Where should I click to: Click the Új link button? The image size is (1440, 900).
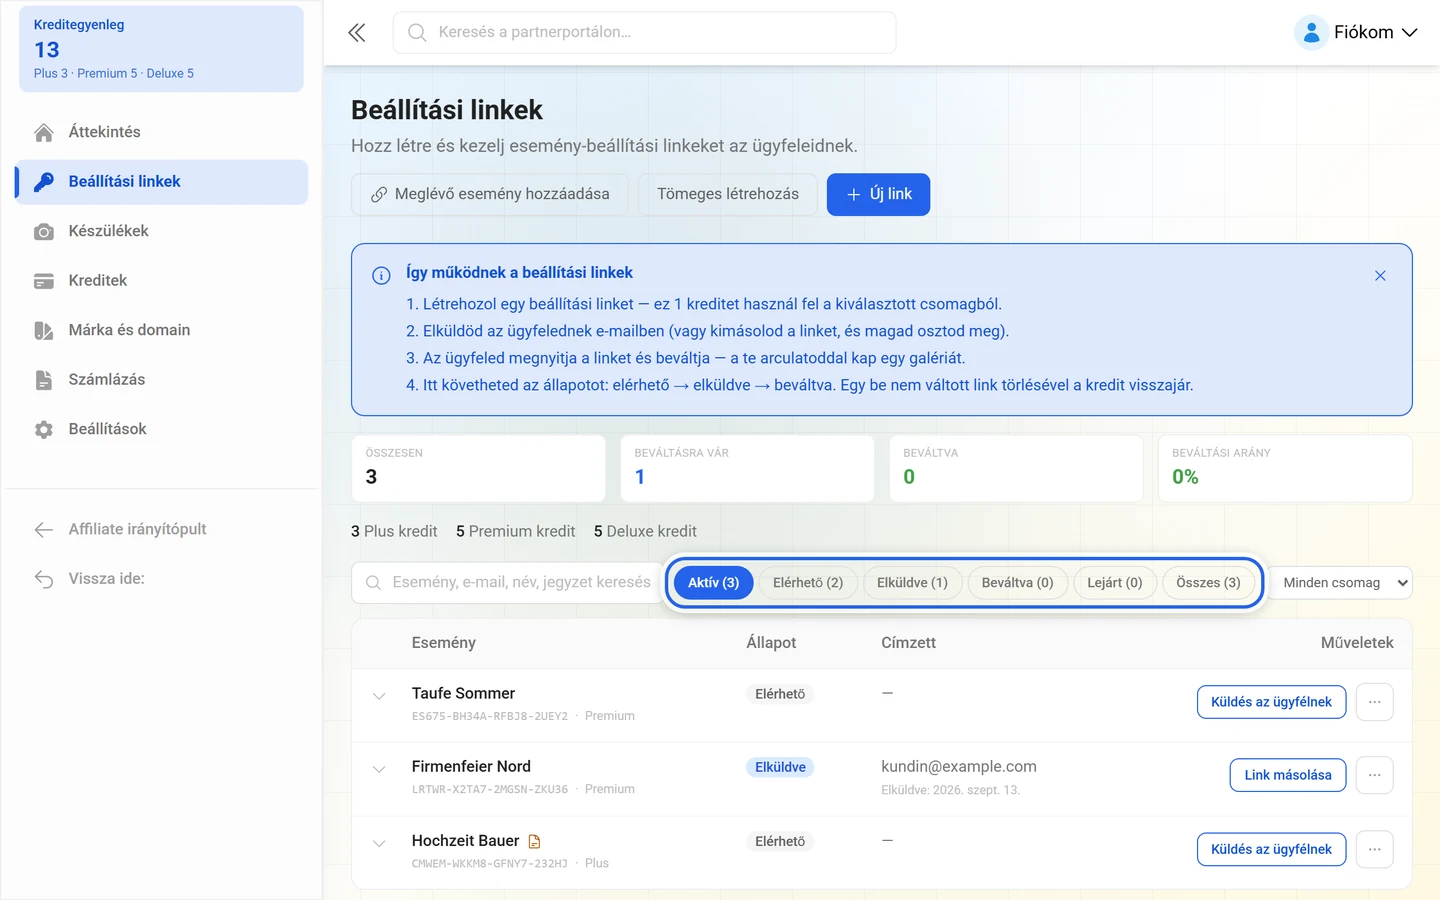(x=878, y=194)
